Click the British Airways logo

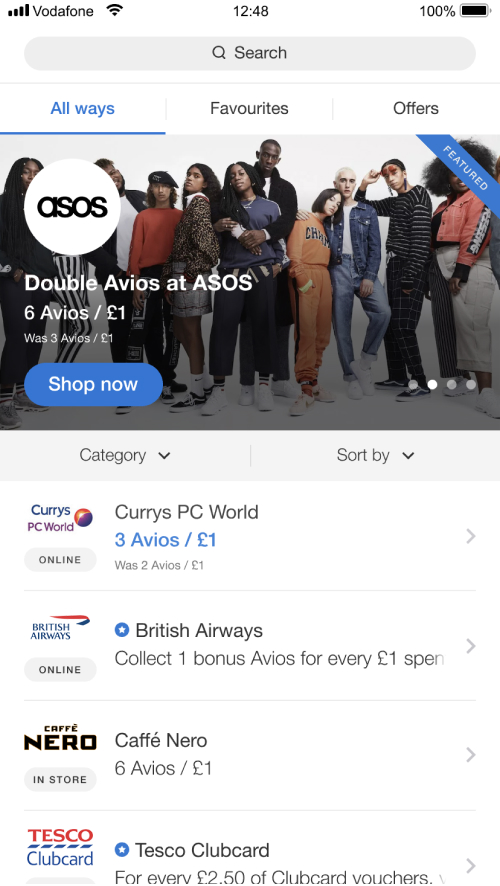pyautogui.click(x=60, y=627)
